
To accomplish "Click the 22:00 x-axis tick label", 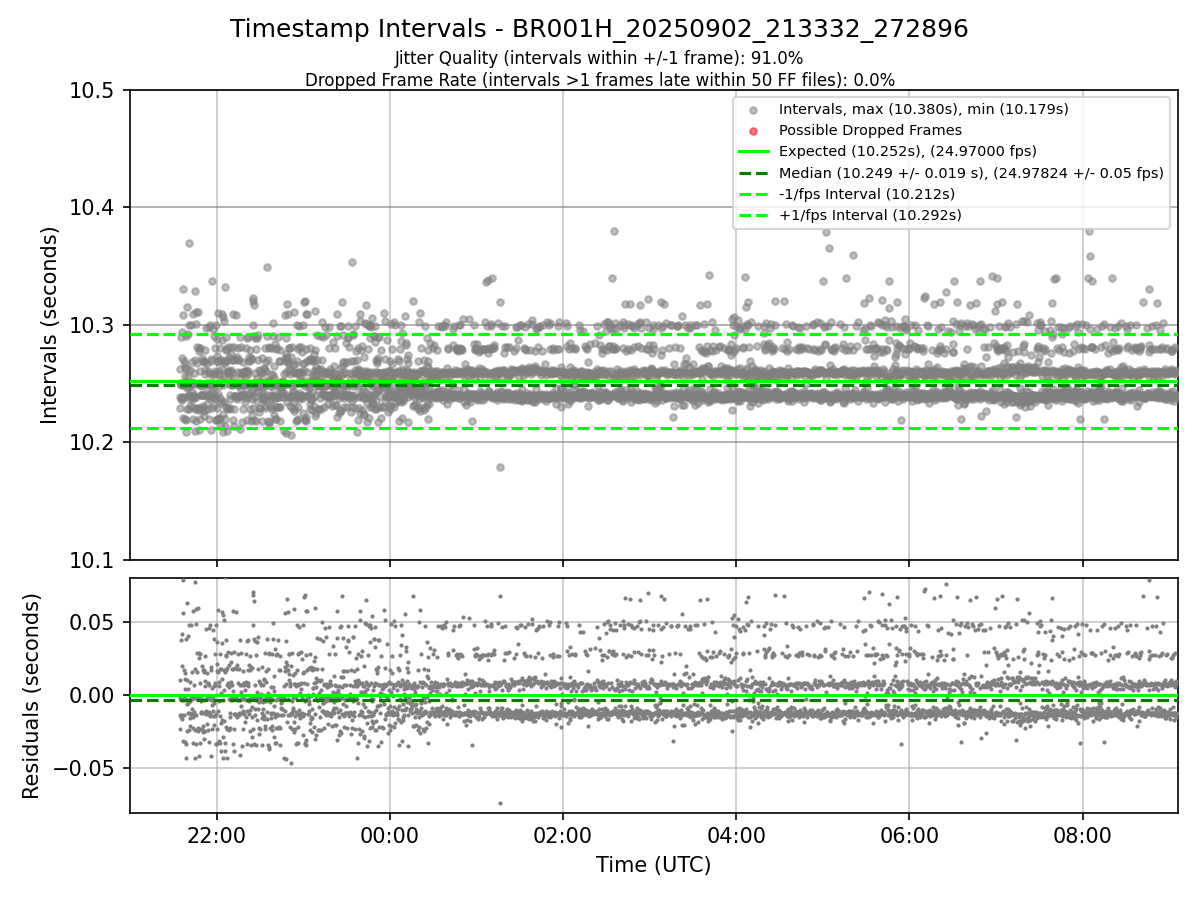I will pyautogui.click(x=217, y=835).
